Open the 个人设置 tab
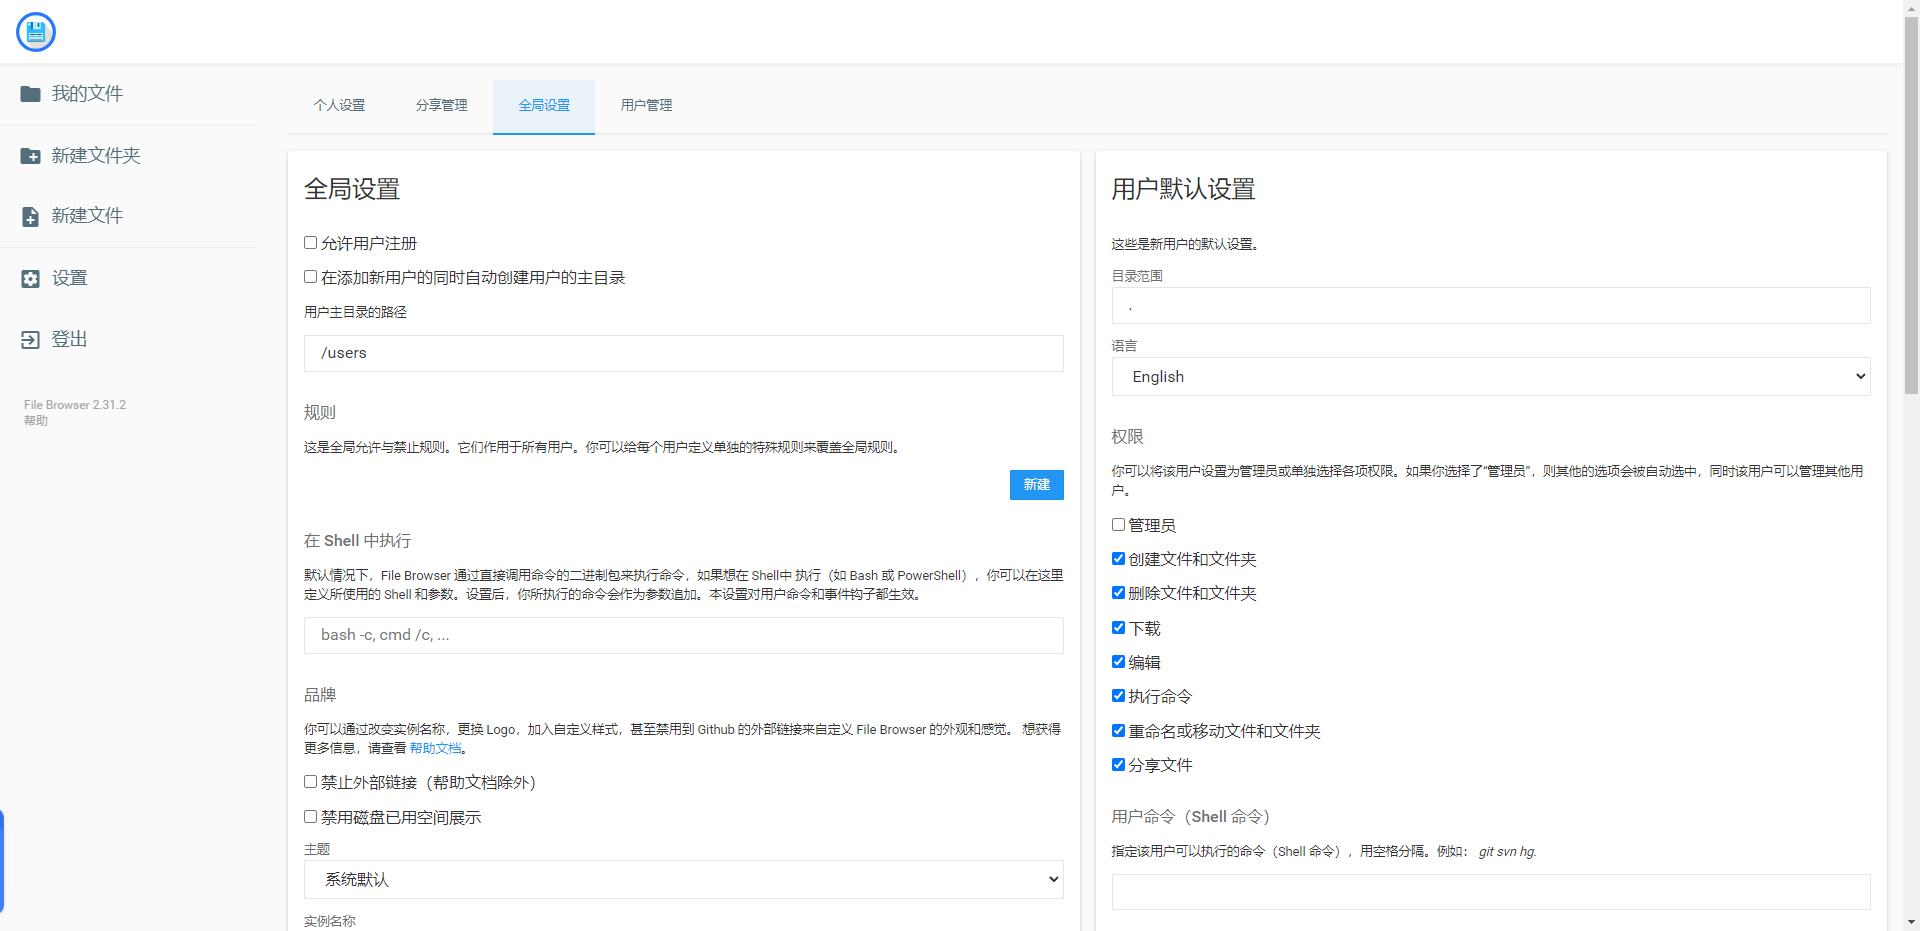Screen dimensions: 1920x931 [339, 105]
